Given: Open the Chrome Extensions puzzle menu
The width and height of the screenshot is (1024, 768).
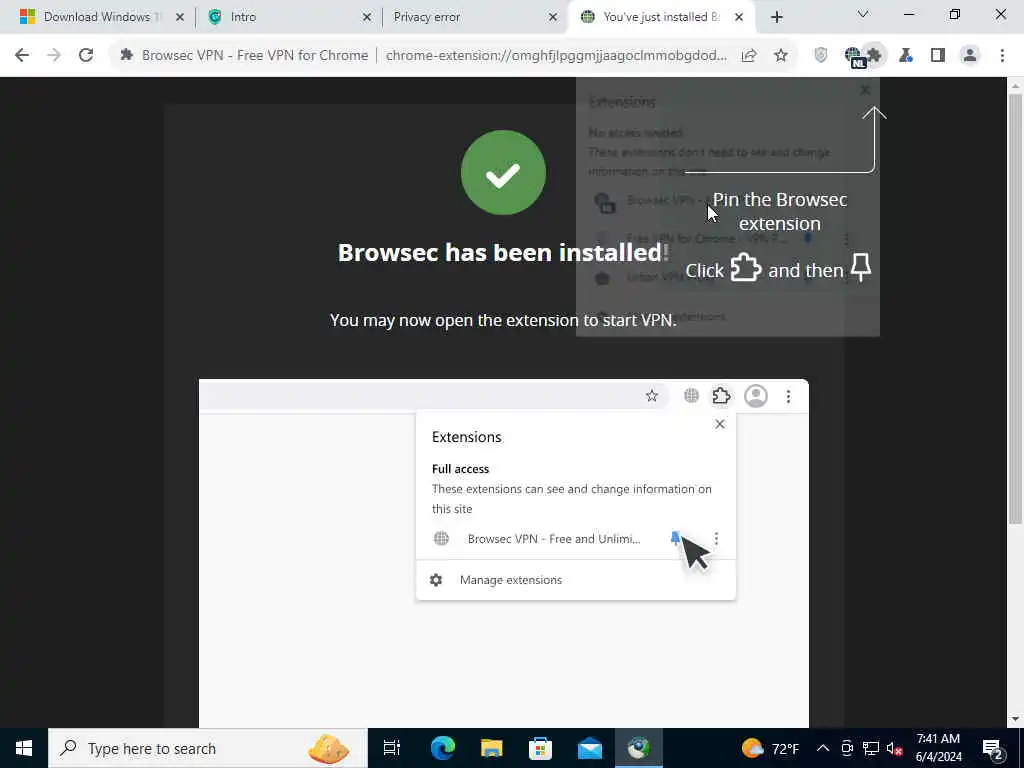Looking at the screenshot, I should tap(875, 56).
